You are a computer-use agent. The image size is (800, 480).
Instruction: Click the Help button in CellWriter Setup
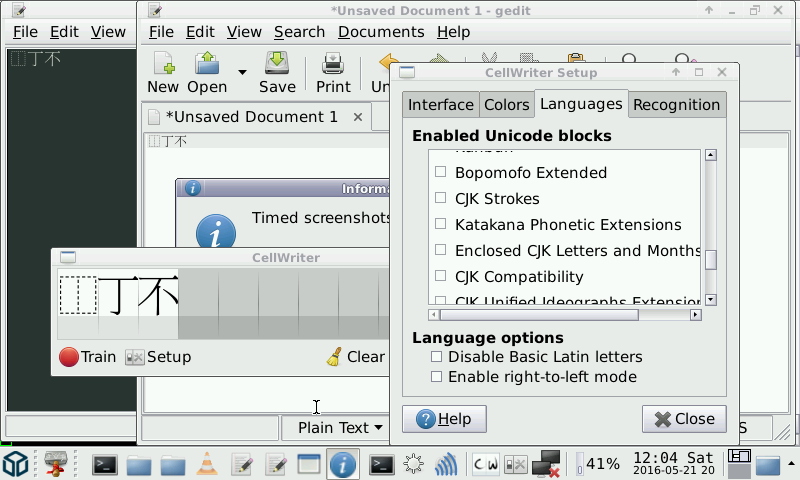pyautogui.click(x=444, y=419)
